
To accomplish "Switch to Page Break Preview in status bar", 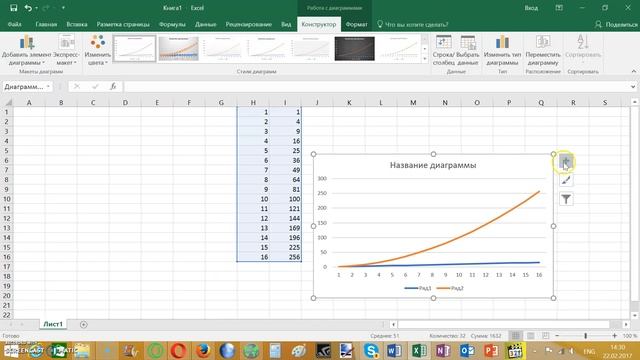I will [546, 336].
